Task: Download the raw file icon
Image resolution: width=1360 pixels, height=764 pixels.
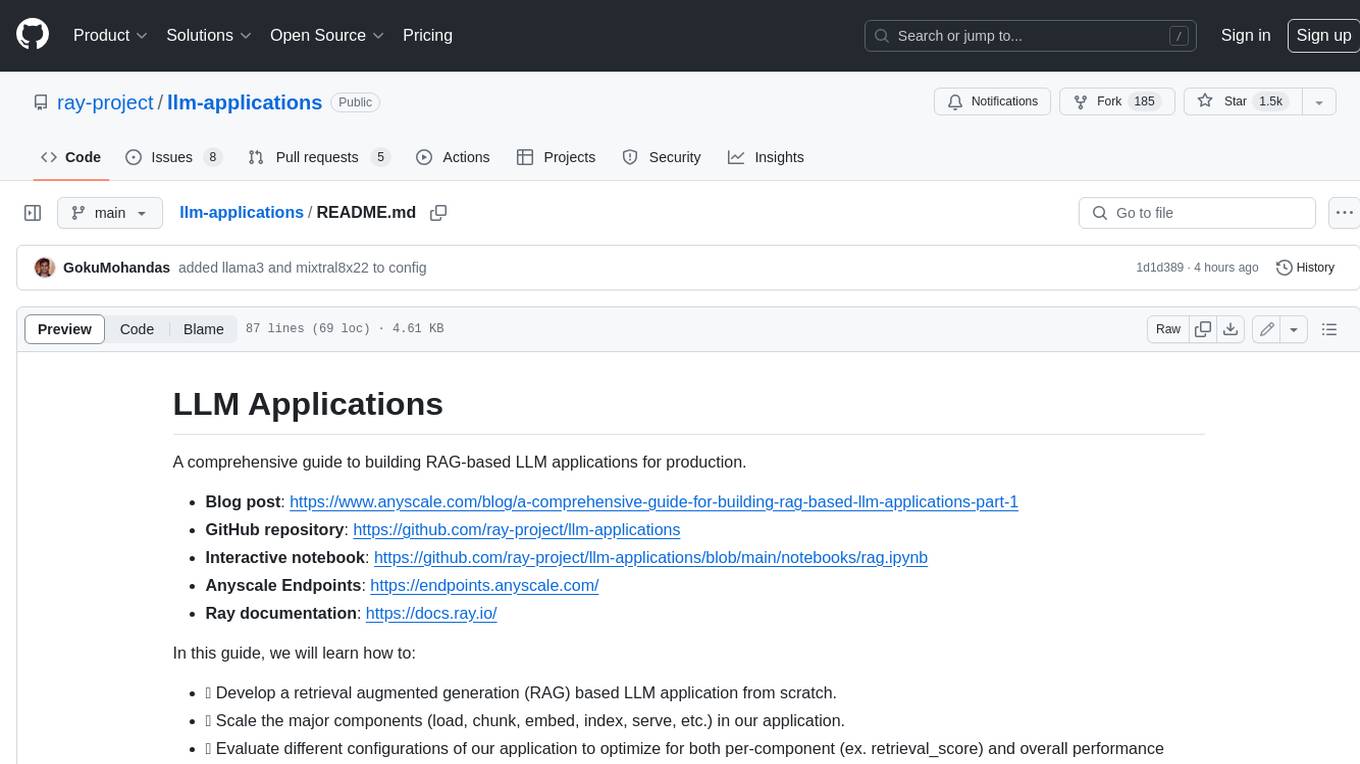Action: (x=1231, y=329)
